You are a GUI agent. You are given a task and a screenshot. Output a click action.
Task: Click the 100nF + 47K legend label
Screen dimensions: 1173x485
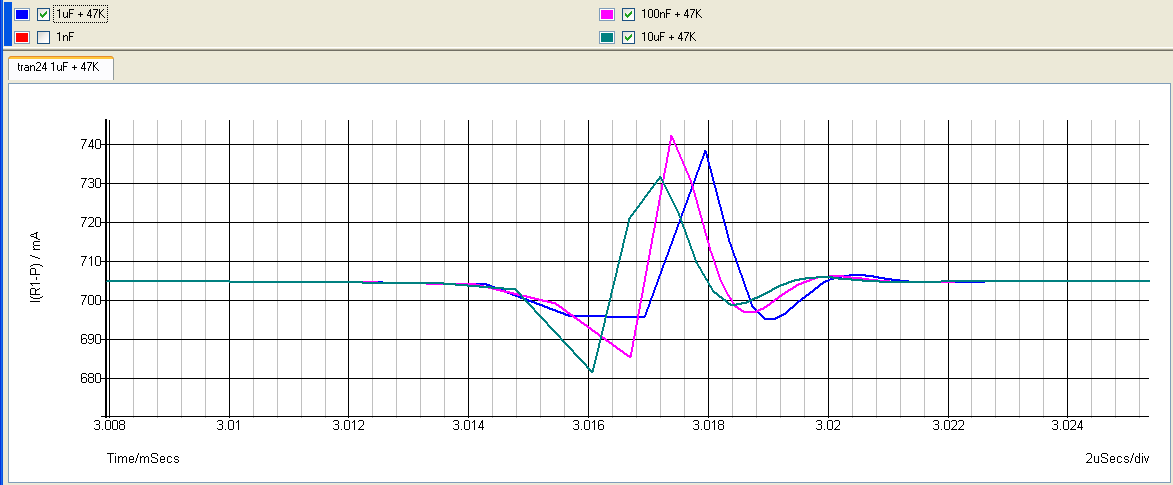[x=670, y=15]
